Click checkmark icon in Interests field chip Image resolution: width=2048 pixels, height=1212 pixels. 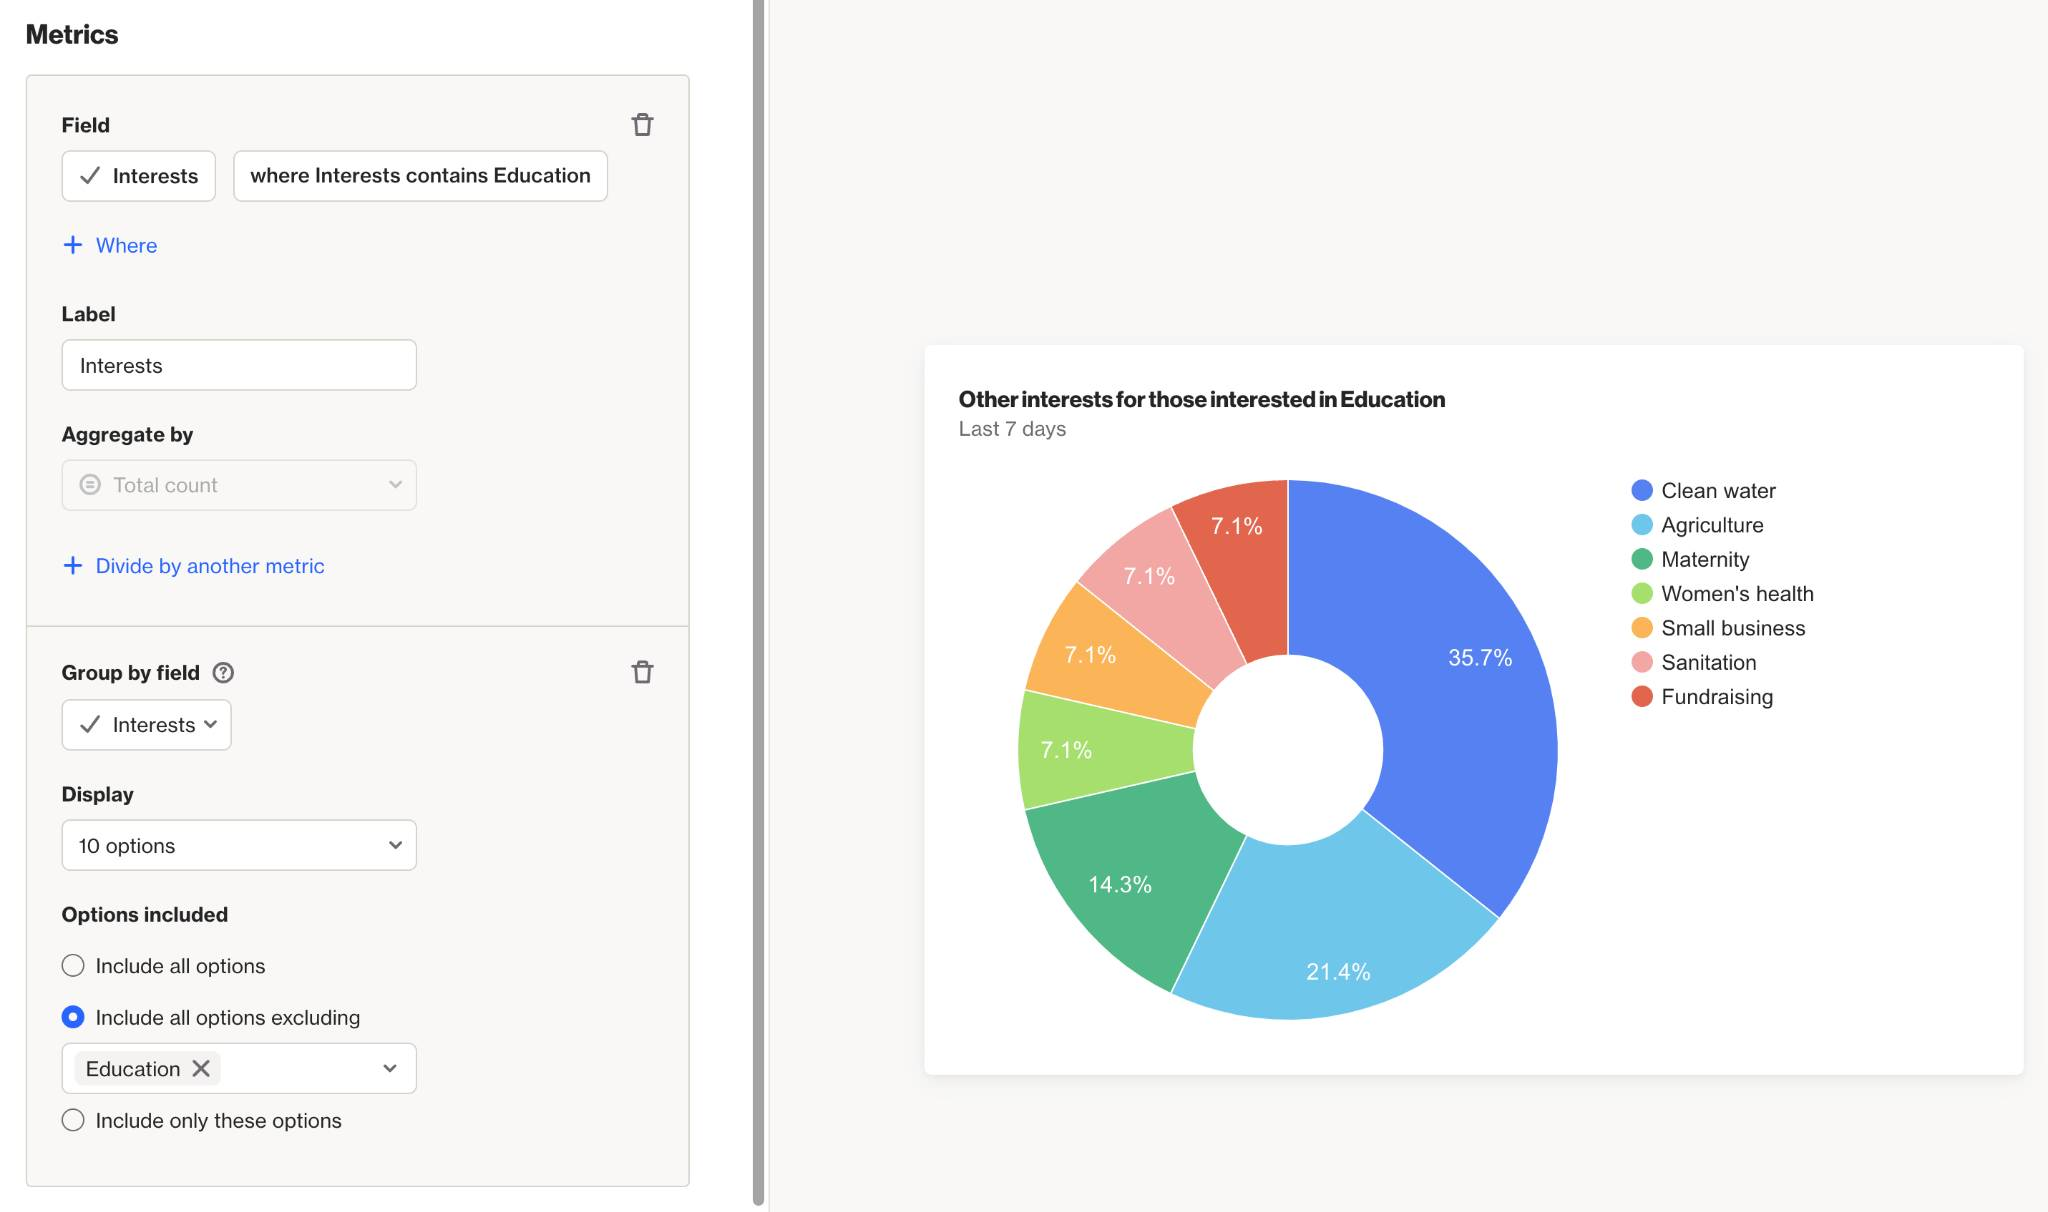(x=90, y=176)
